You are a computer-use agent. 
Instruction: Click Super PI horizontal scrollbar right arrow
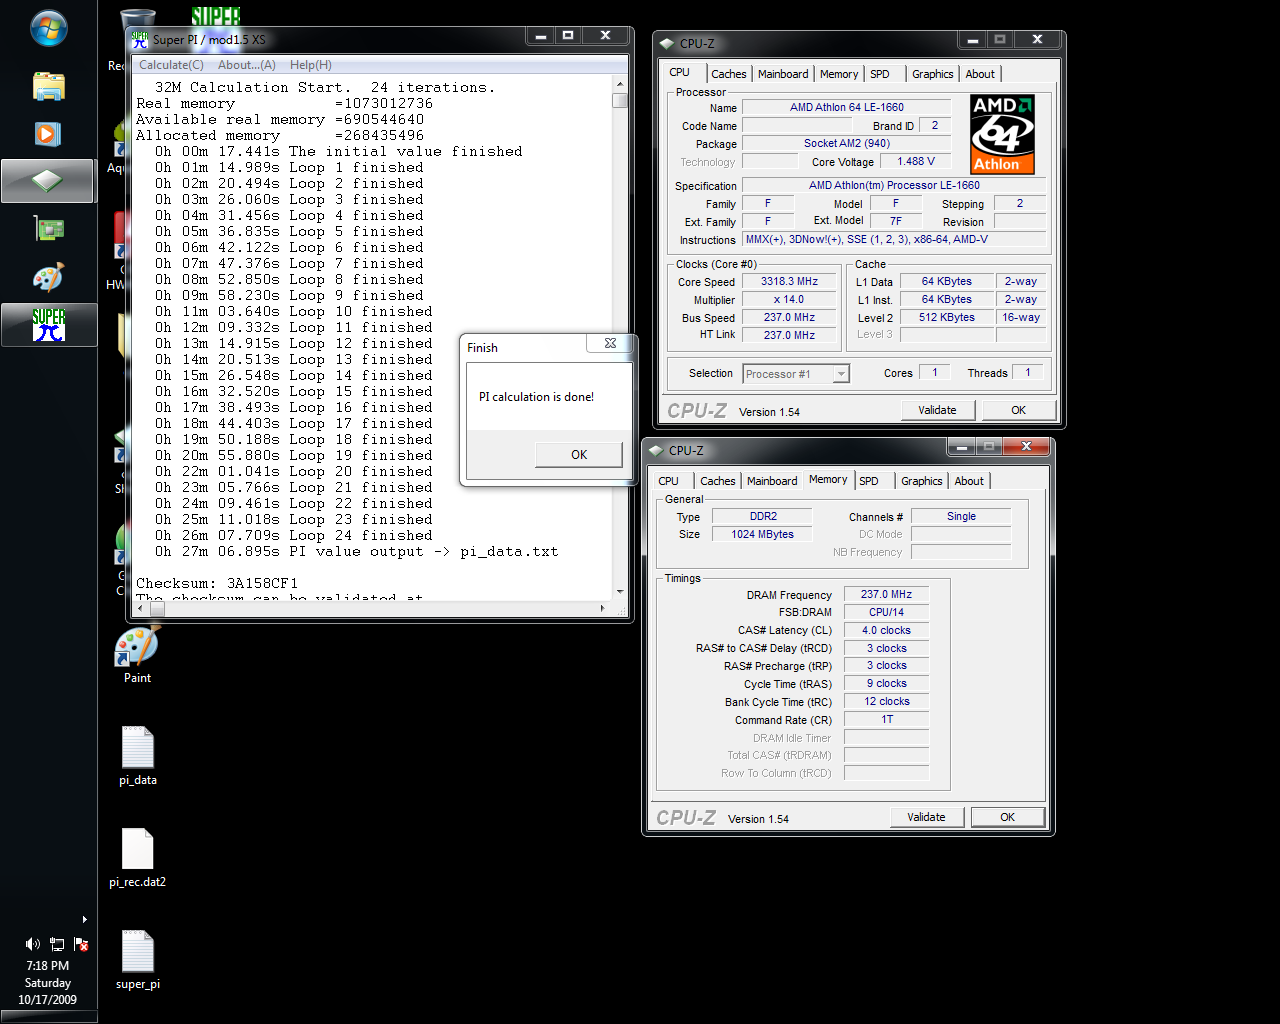[602, 608]
